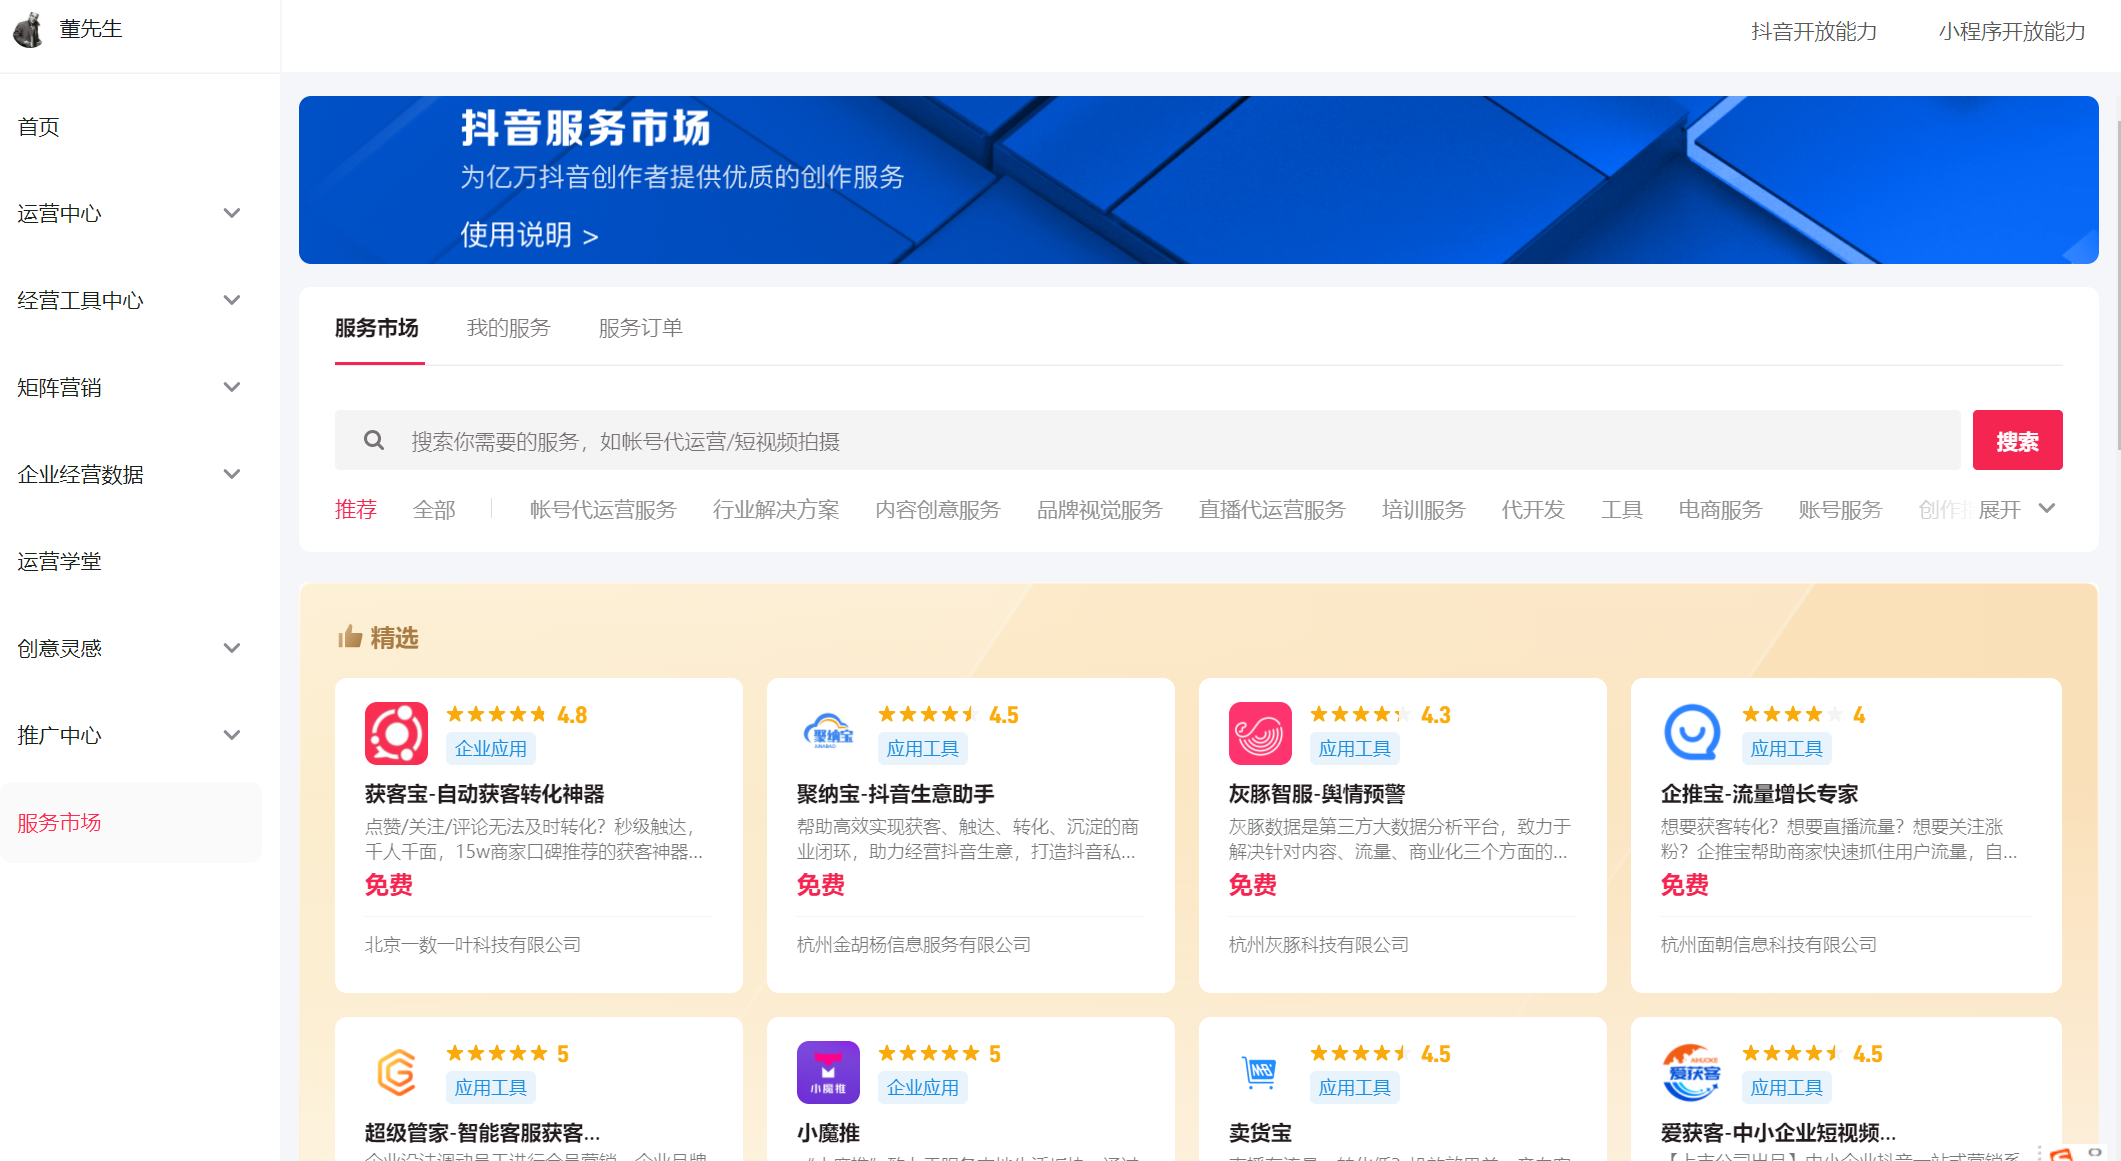Filter by 行业解决方案
Viewport: 2121px width, 1161px height.
(776, 509)
